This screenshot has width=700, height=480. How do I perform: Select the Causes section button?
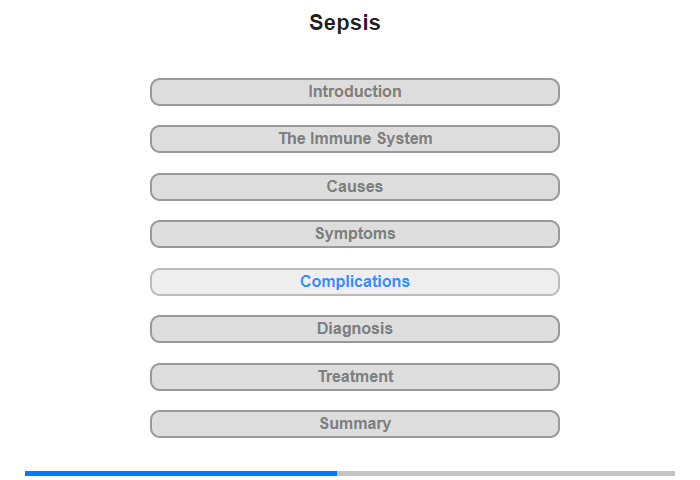click(x=355, y=187)
